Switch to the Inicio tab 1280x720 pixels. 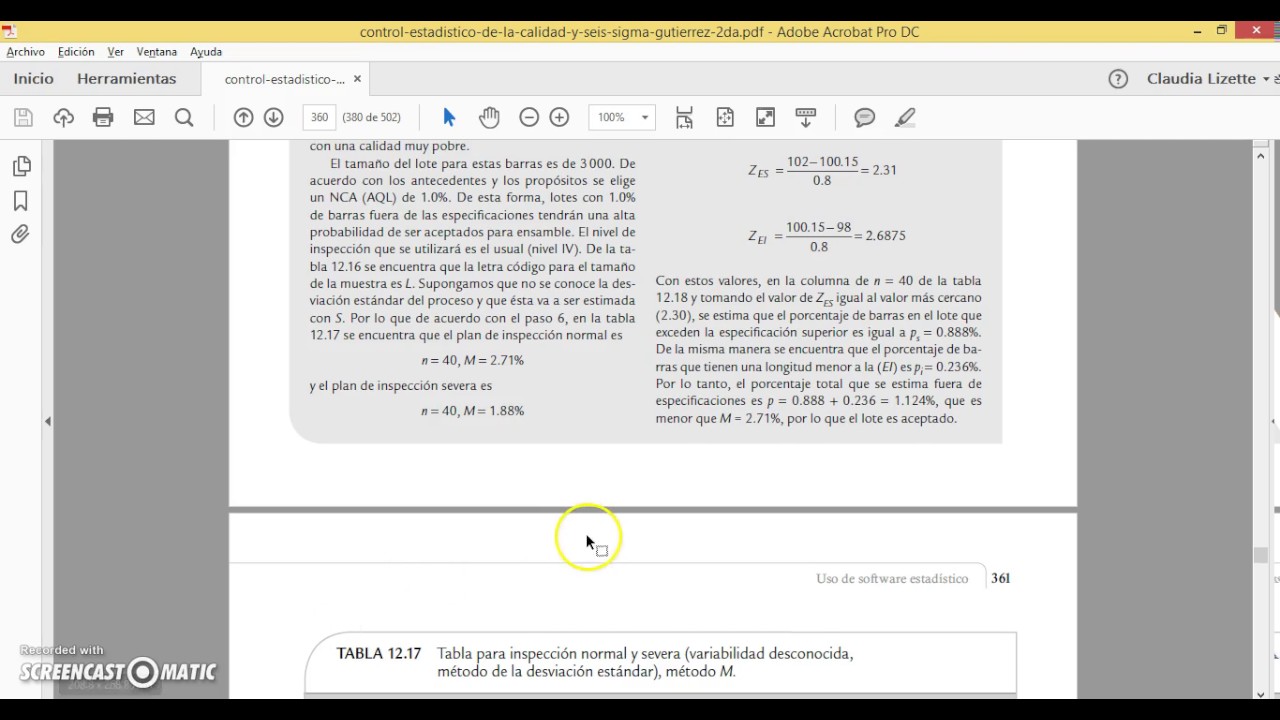click(34, 79)
